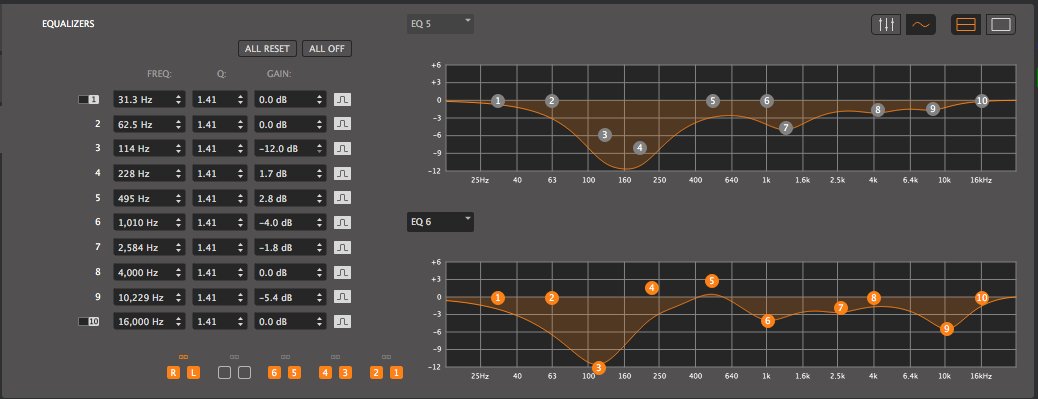The width and height of the screenshot is (1038, 399).
Task: Click the filter shape icon for band 6
Action: [342, 223]
